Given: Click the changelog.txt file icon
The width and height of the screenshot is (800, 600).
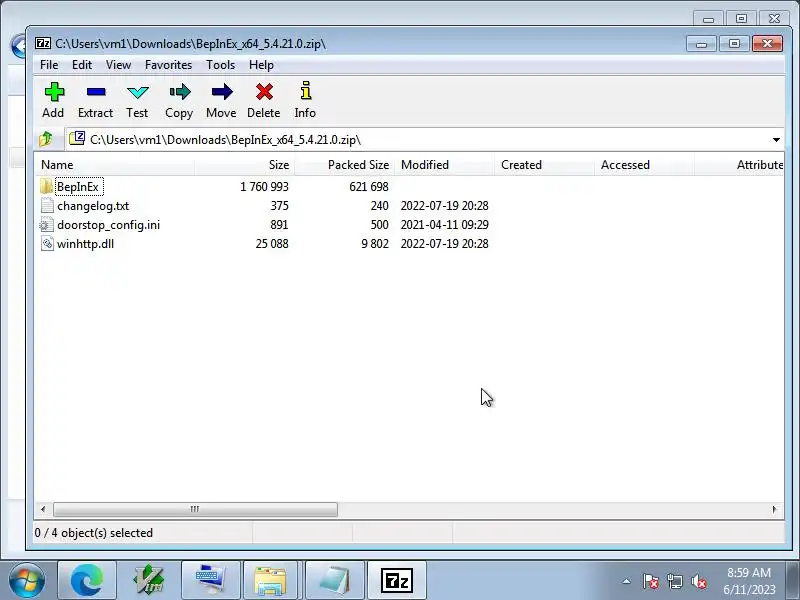Looking at the screenshot, I should 47,206.
